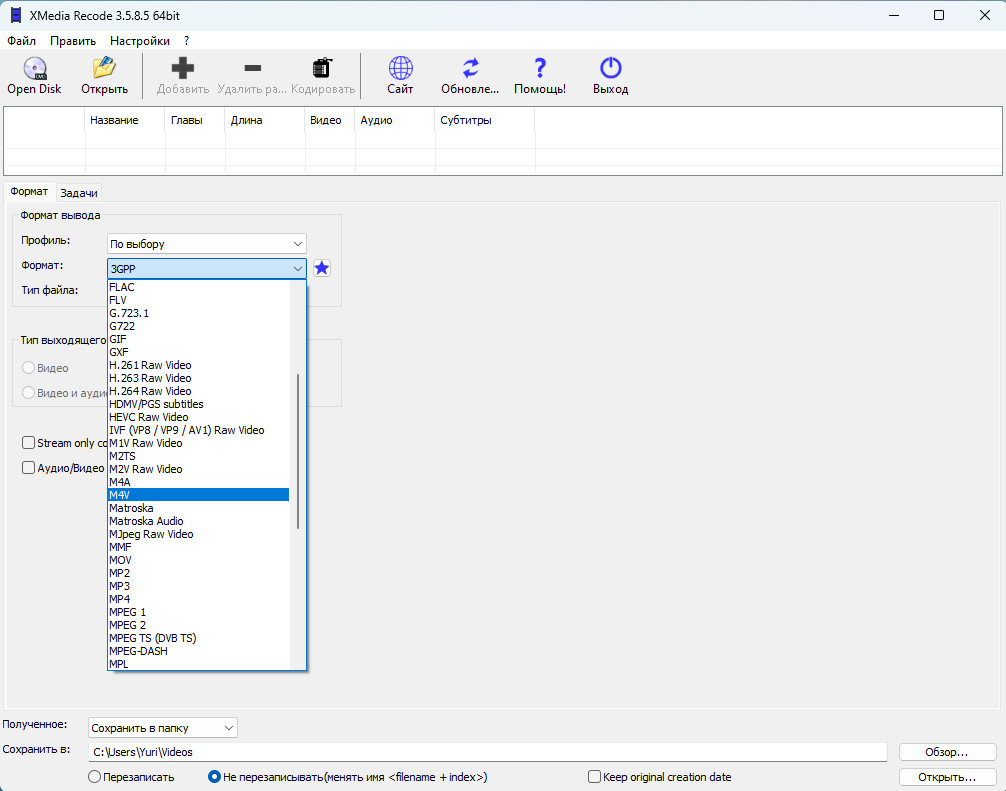Click the bottom Открыть... button
Viewport: 1006px width, 791px height.
point(947,777)
